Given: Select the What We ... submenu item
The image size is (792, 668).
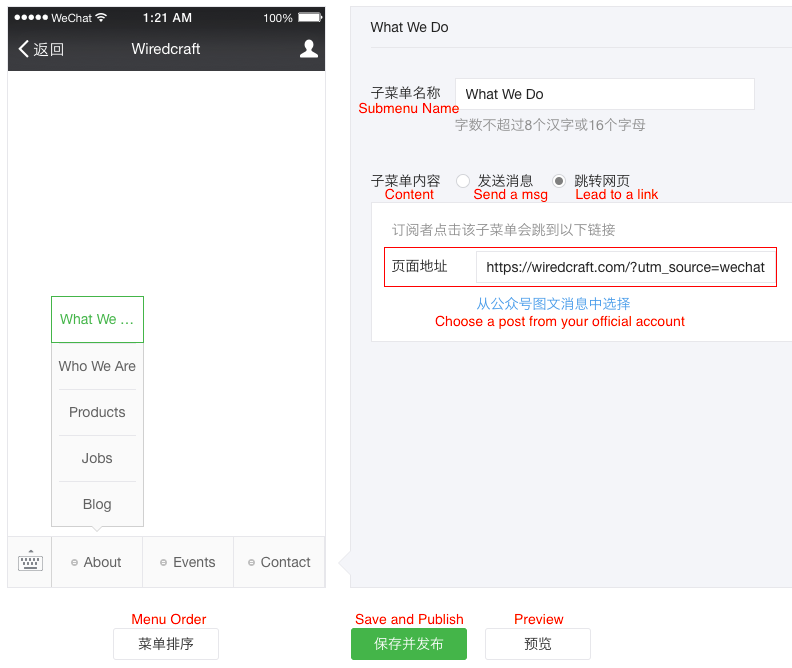Looking at the screenshot, I should pyautogui.click(x=97, y=320).
